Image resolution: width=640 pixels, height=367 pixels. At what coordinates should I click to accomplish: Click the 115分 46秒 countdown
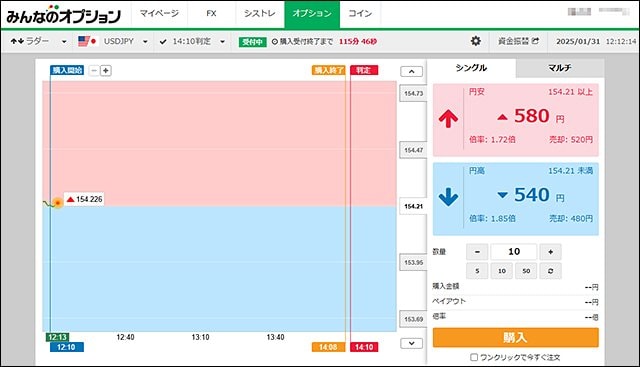[x=358, y=42]
